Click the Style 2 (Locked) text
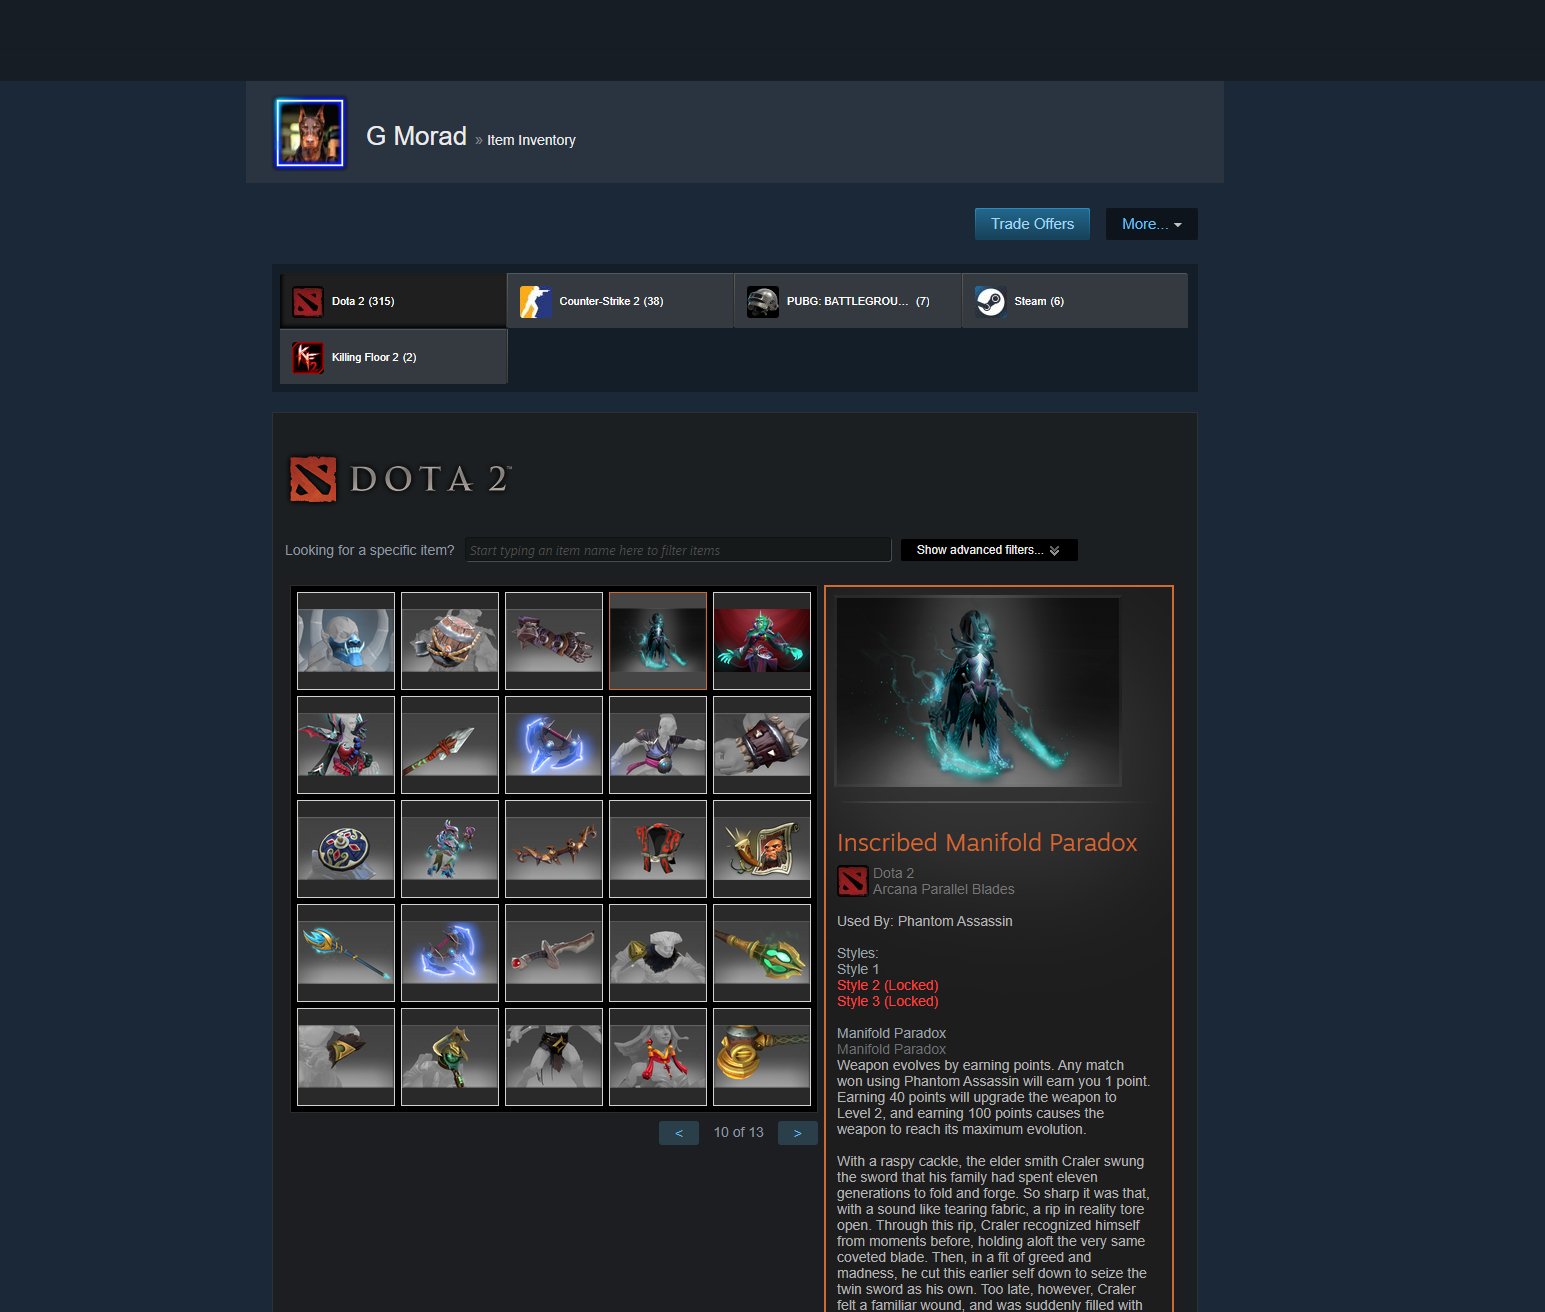 click(888, 985)
